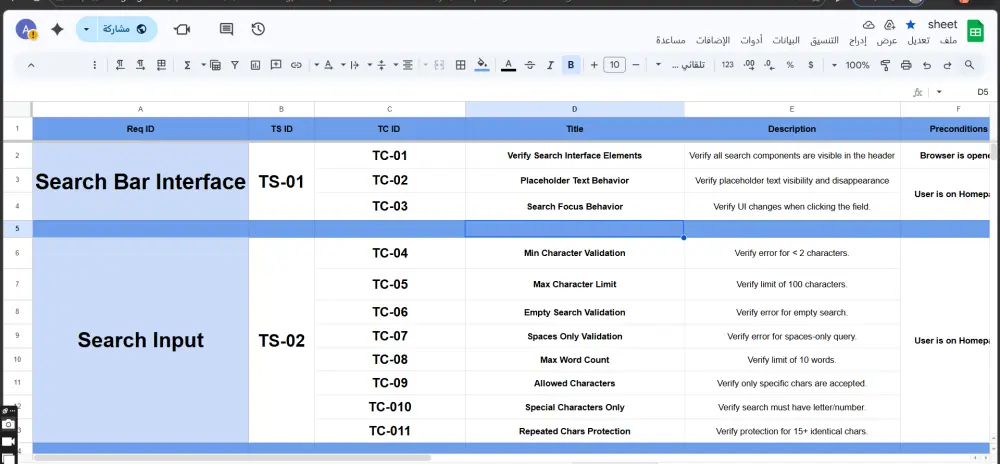Toggle italic formatting

(550, 65)
